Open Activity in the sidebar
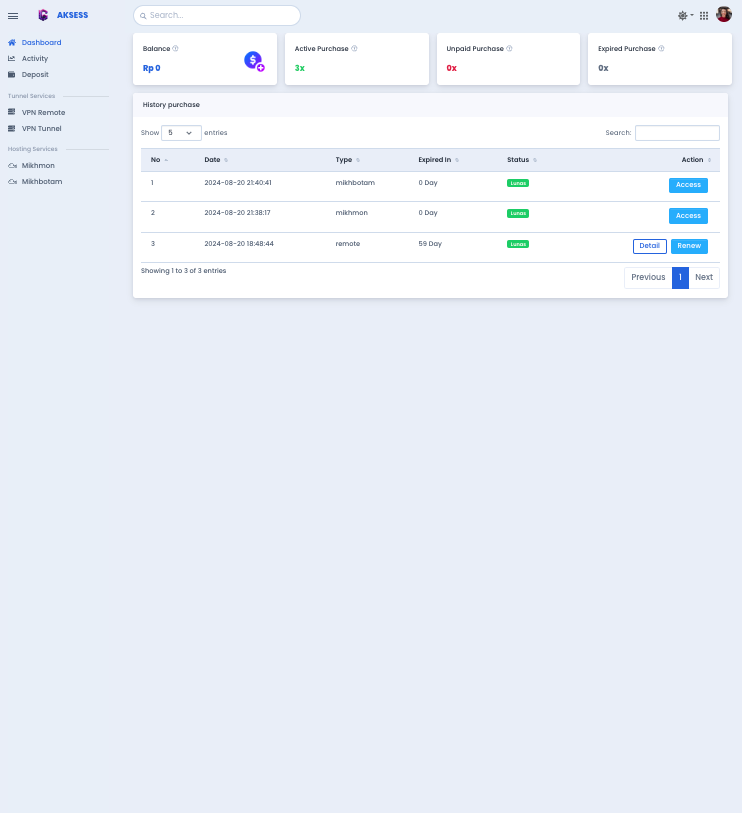Image resolution: width=742 pixels, height=813 pixels. (35, 59)
